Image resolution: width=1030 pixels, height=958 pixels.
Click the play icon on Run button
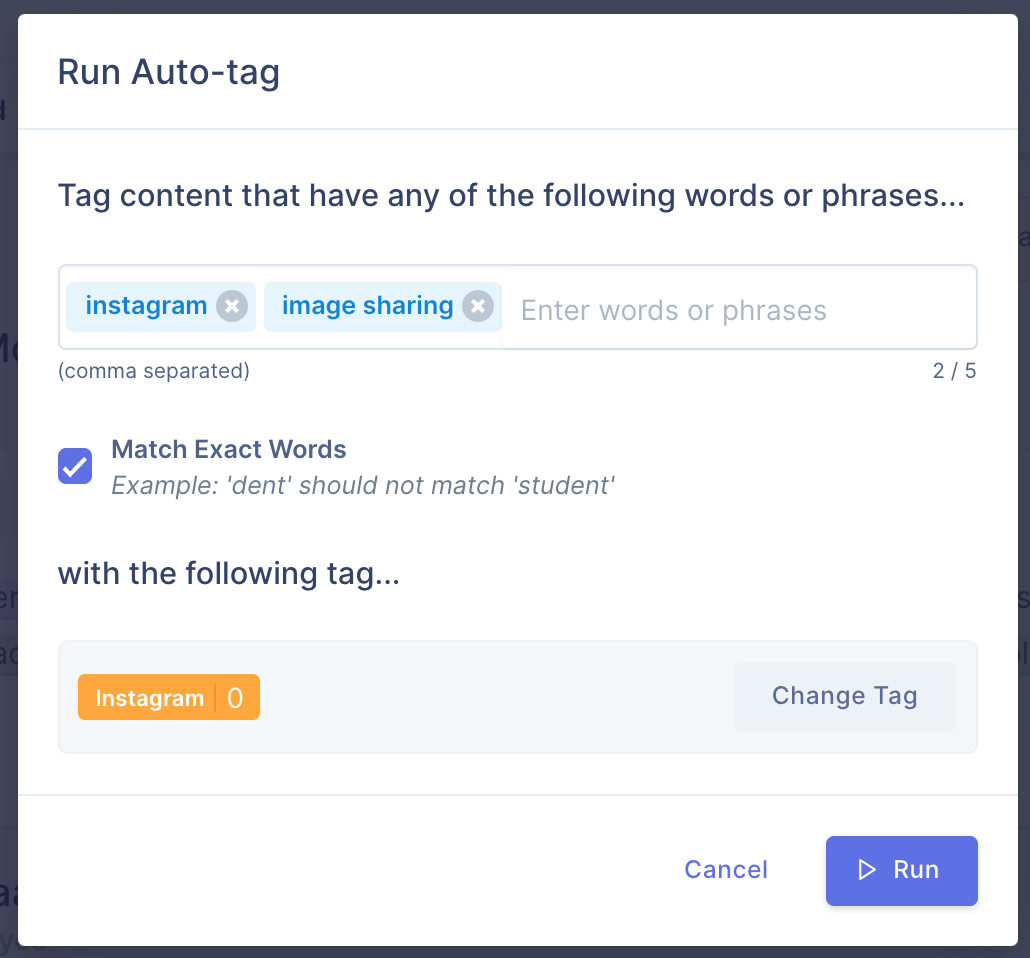[867, 870]
